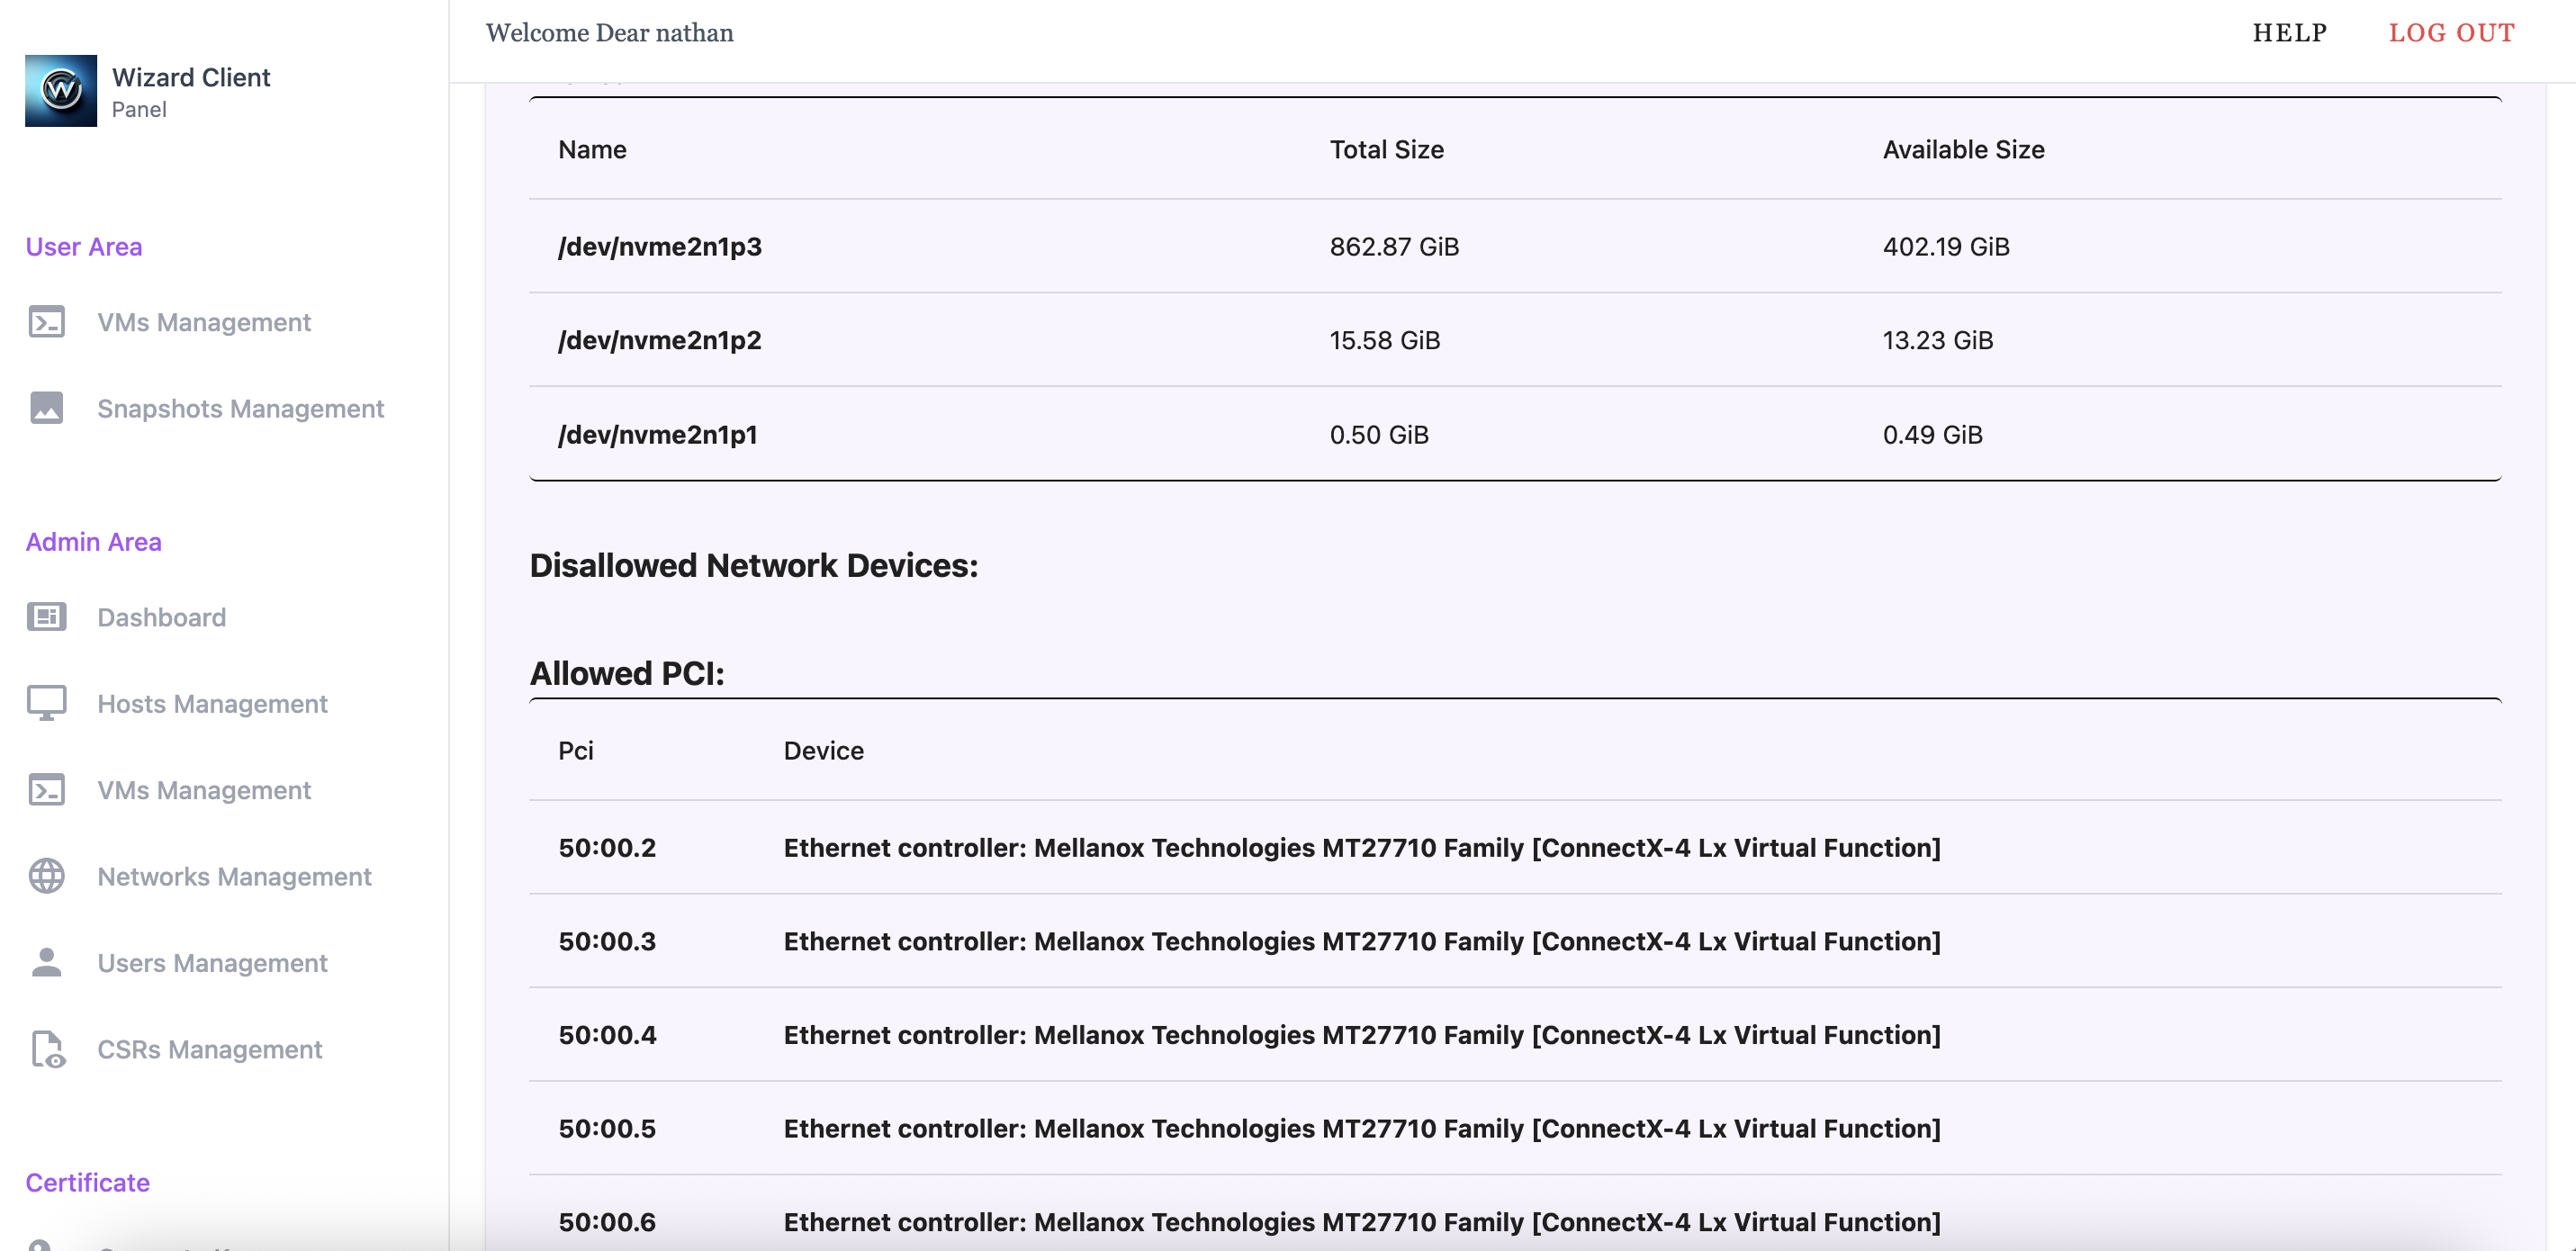The width and height of the screenshot is (2576, 1251).
Task: Navigate to Hosts Management
Action: coord(212,703)
